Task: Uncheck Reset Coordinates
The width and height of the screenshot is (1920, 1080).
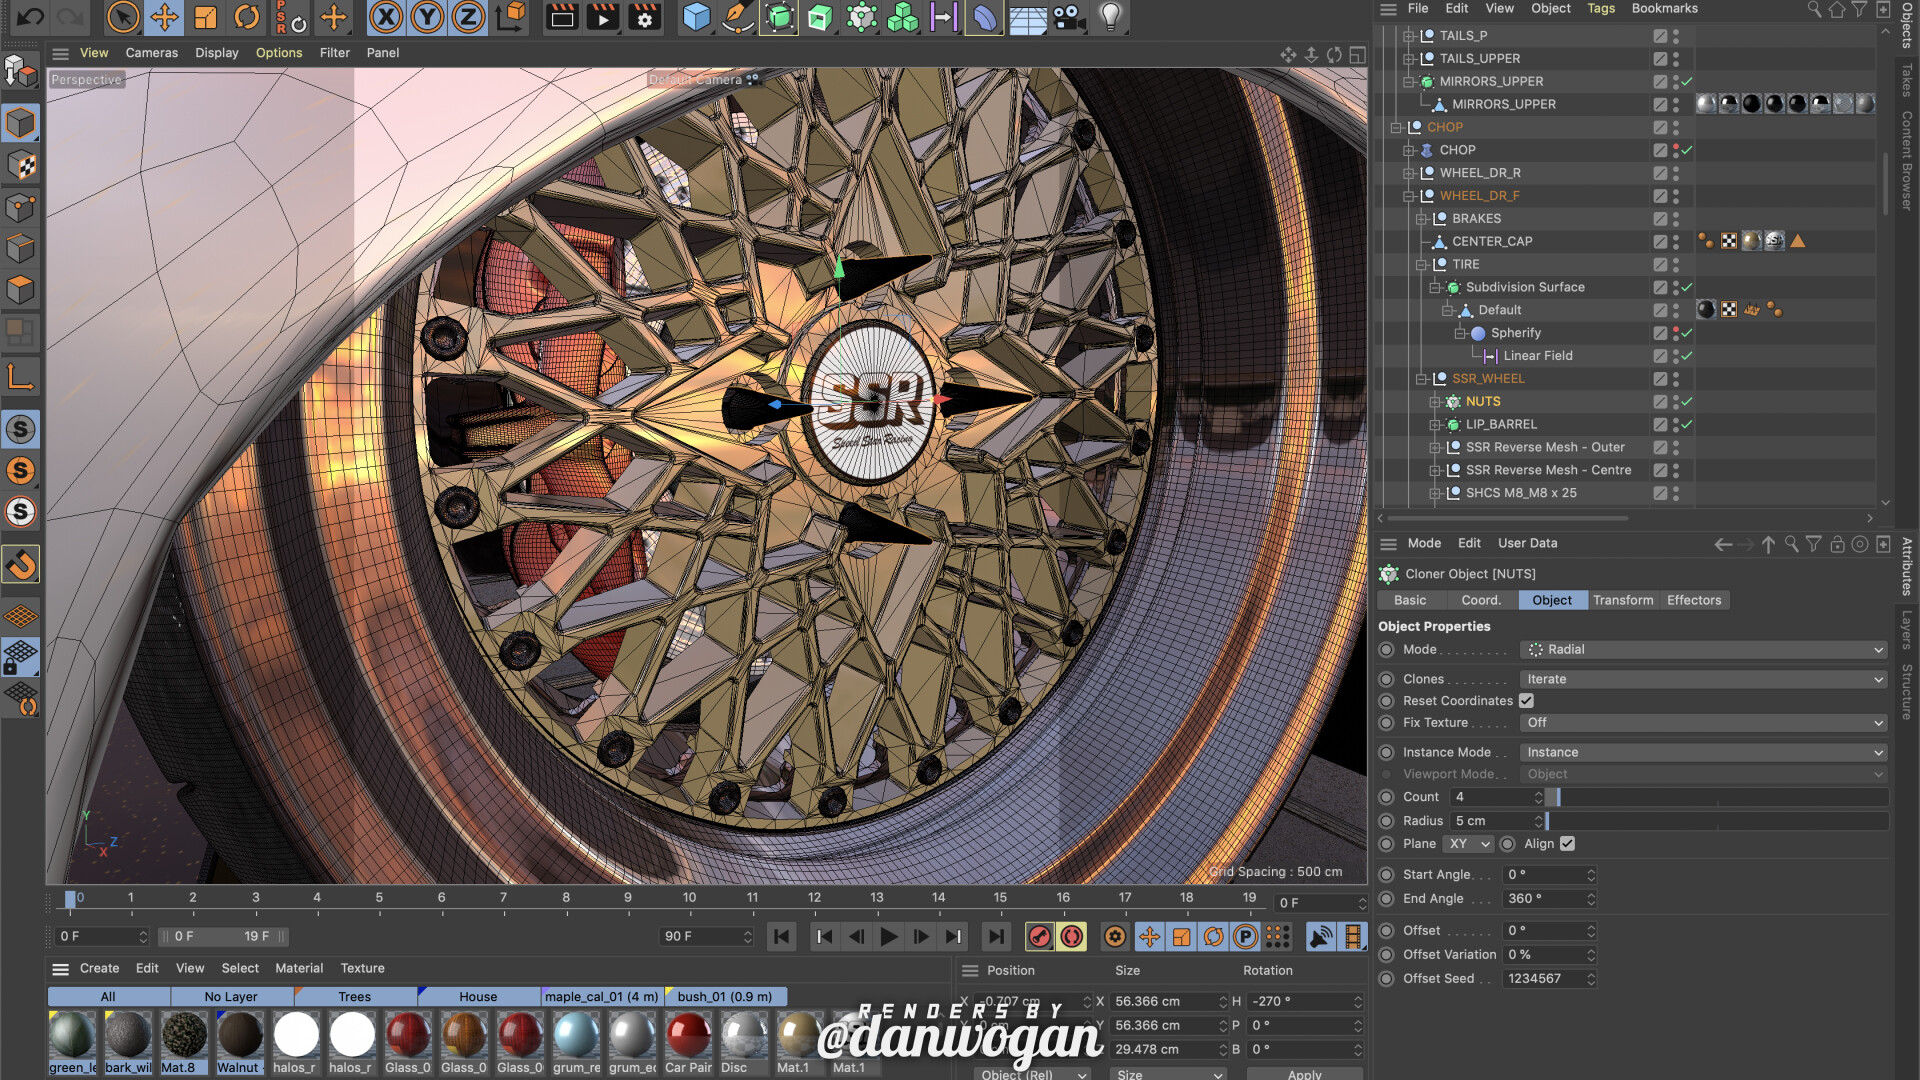Action: (x=1526, y=700)
